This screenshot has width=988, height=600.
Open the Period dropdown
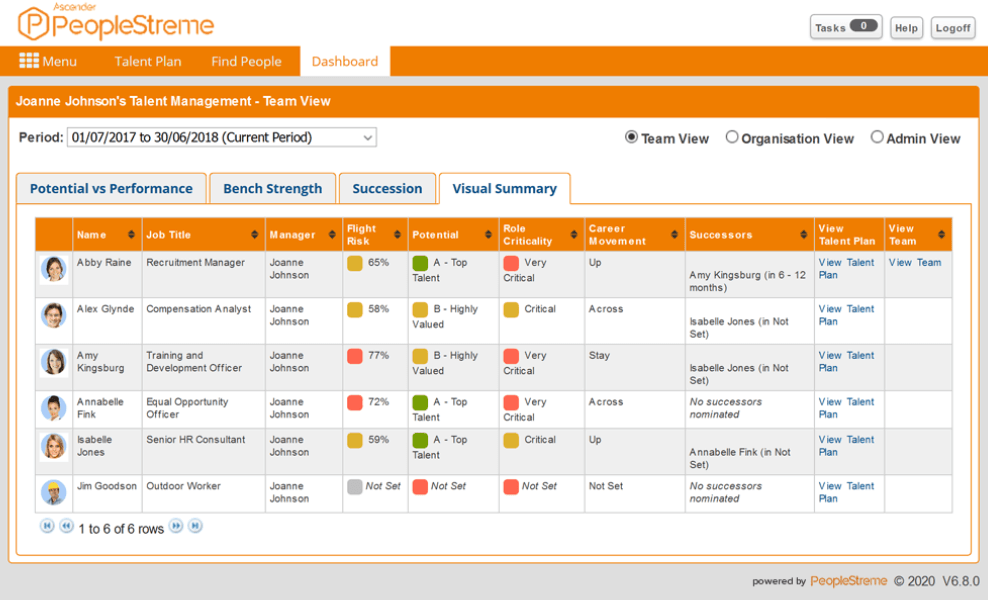click(x=366, y=137)
